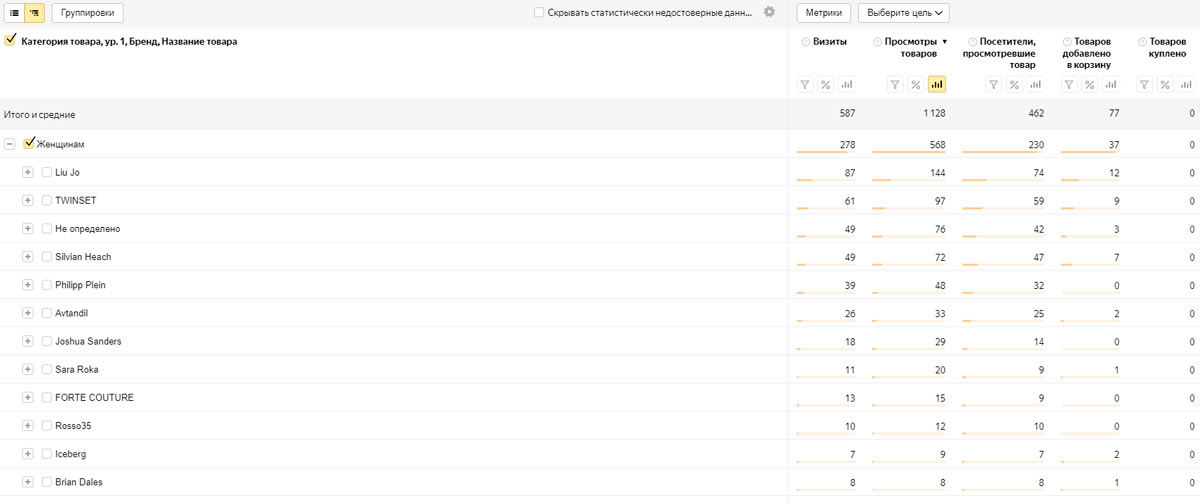Toggle percent icon under Просмотры товаров
This screenshot has width=1200, height=504.
point(915,85)
